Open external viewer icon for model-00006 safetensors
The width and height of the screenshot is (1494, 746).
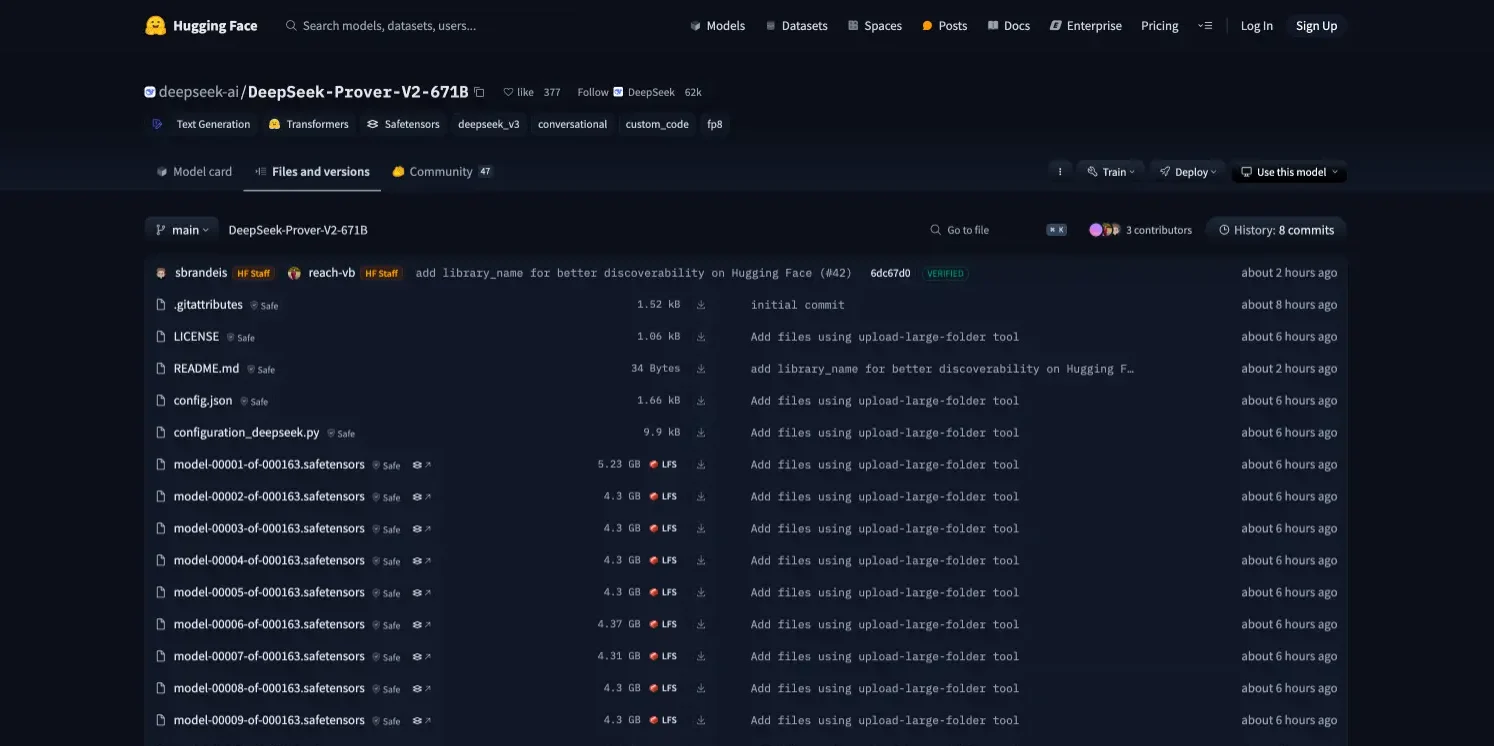coord(422,625)
